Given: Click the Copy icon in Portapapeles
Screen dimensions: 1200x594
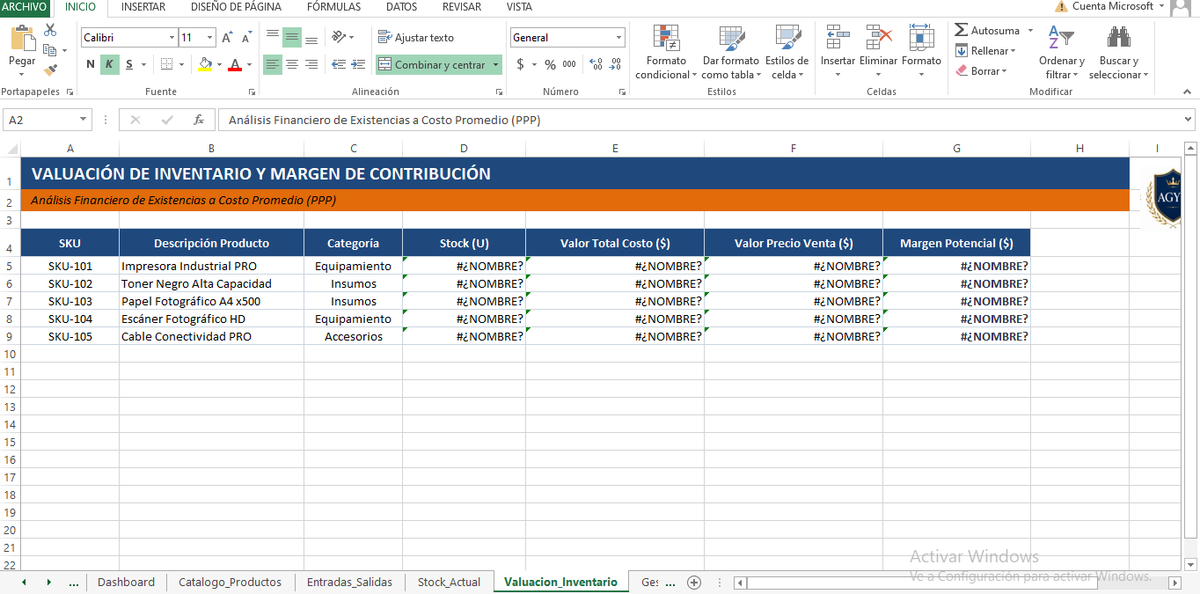Looking at the screenshot, I should tap(50, 49).
